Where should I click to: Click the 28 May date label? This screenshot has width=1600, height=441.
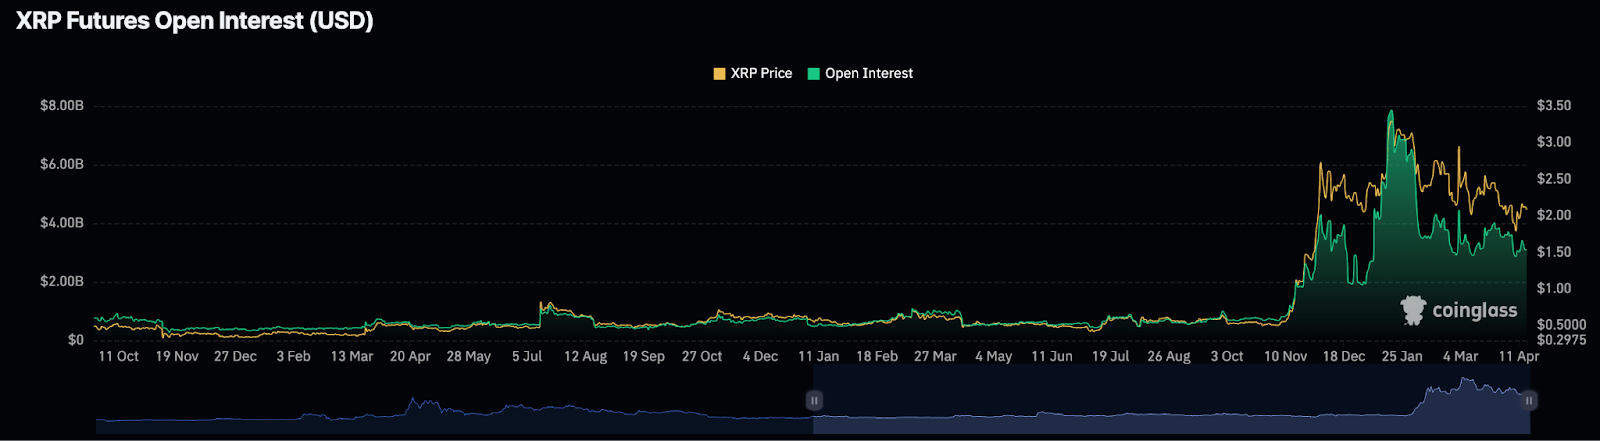click(468, 356)
